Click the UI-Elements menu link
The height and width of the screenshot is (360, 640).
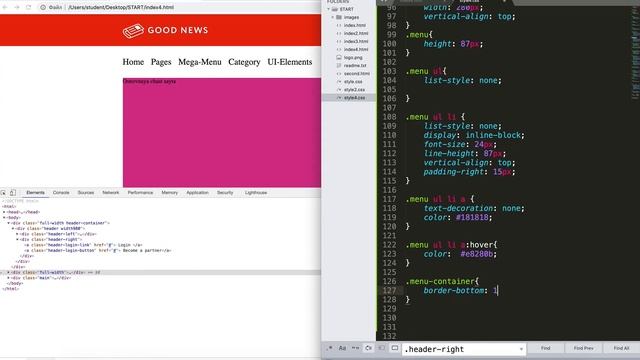[290, 62]
